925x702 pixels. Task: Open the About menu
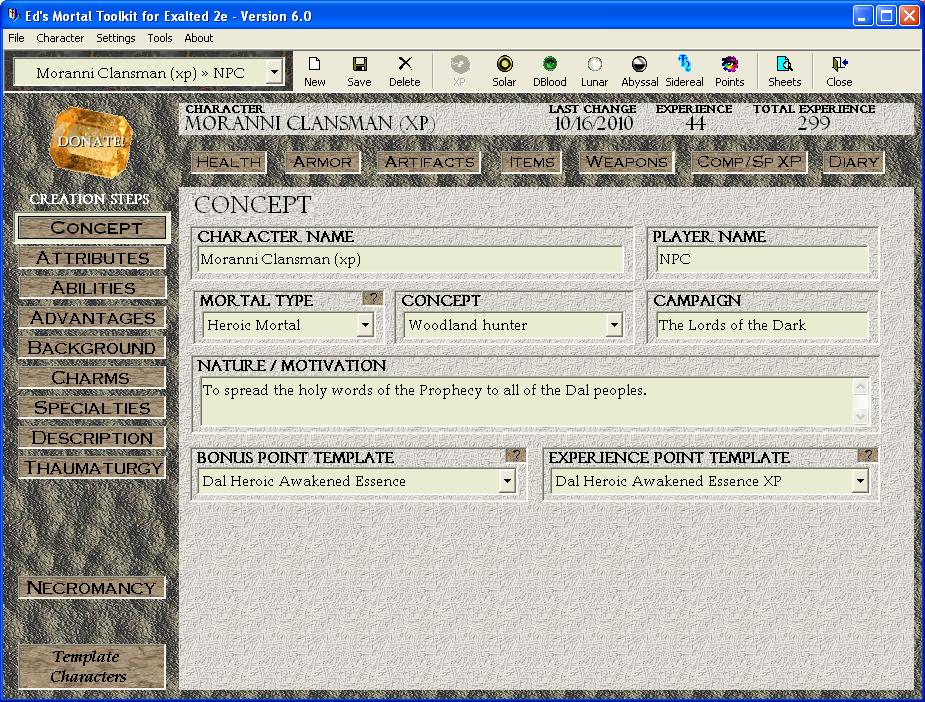199,38
